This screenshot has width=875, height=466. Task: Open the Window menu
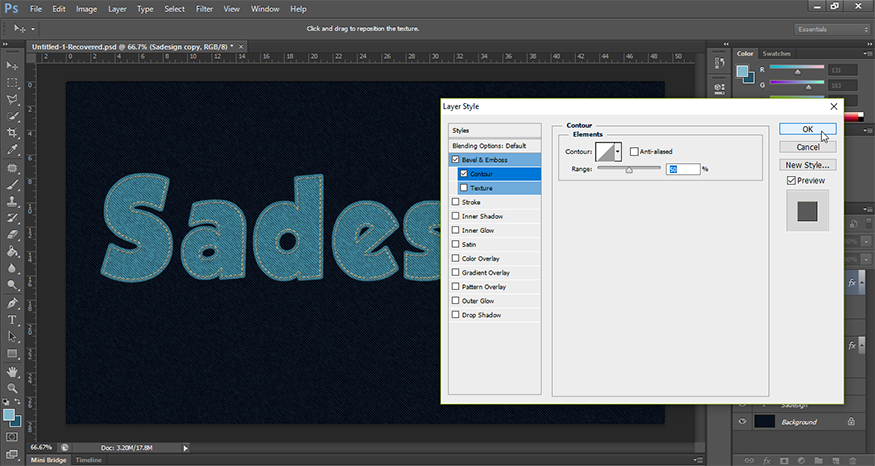(x=265, y=9)
